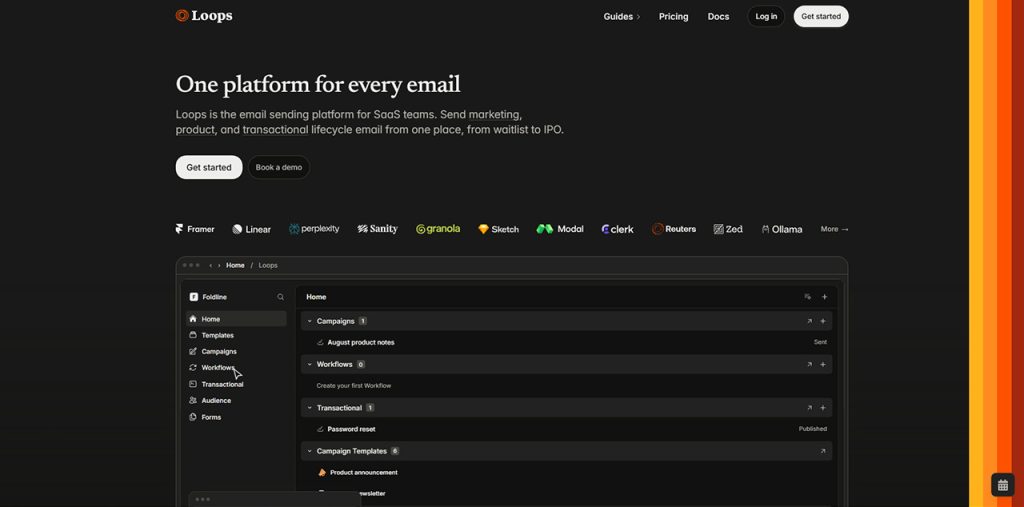Open Transactional section with its arrow icon

tap(809, 408)
